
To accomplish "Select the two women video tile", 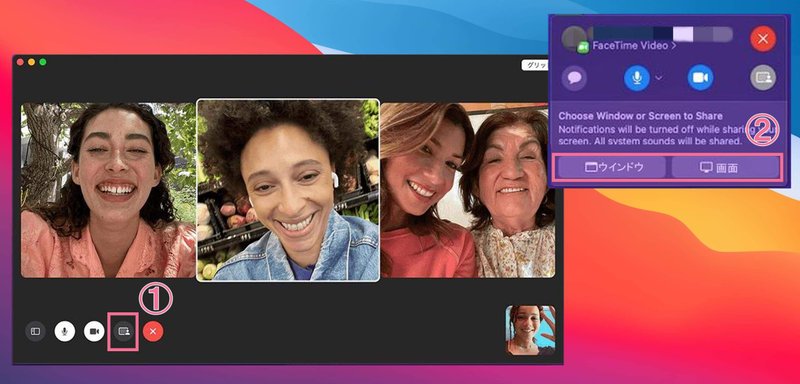I will 468,190.
